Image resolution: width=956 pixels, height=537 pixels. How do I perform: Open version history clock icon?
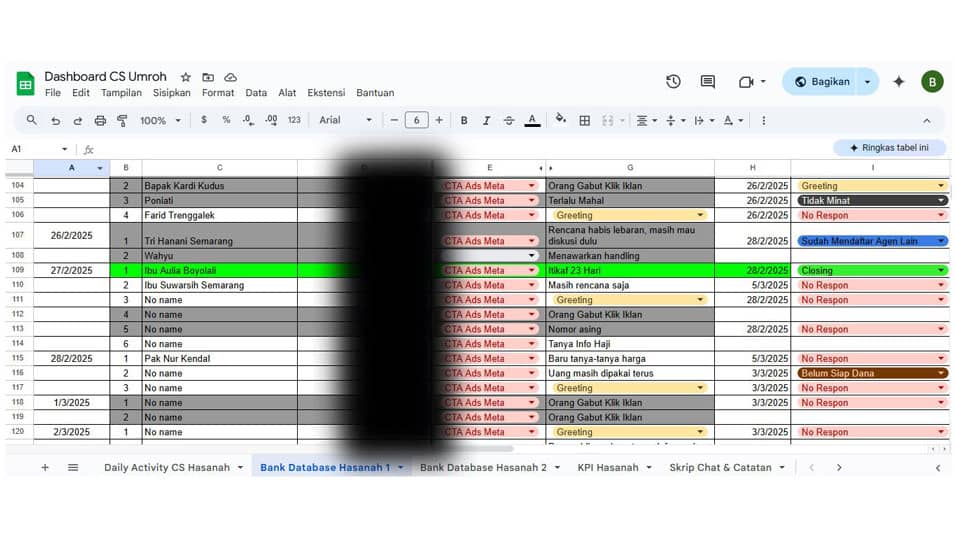(x=673, y=82)
